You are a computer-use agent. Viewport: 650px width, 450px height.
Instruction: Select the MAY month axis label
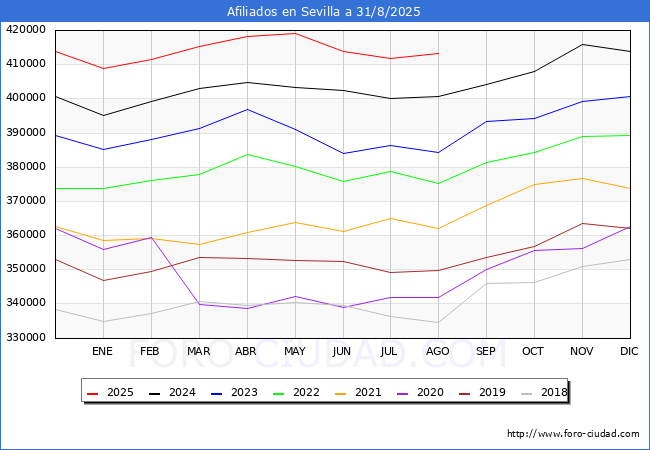pos(294,352)
